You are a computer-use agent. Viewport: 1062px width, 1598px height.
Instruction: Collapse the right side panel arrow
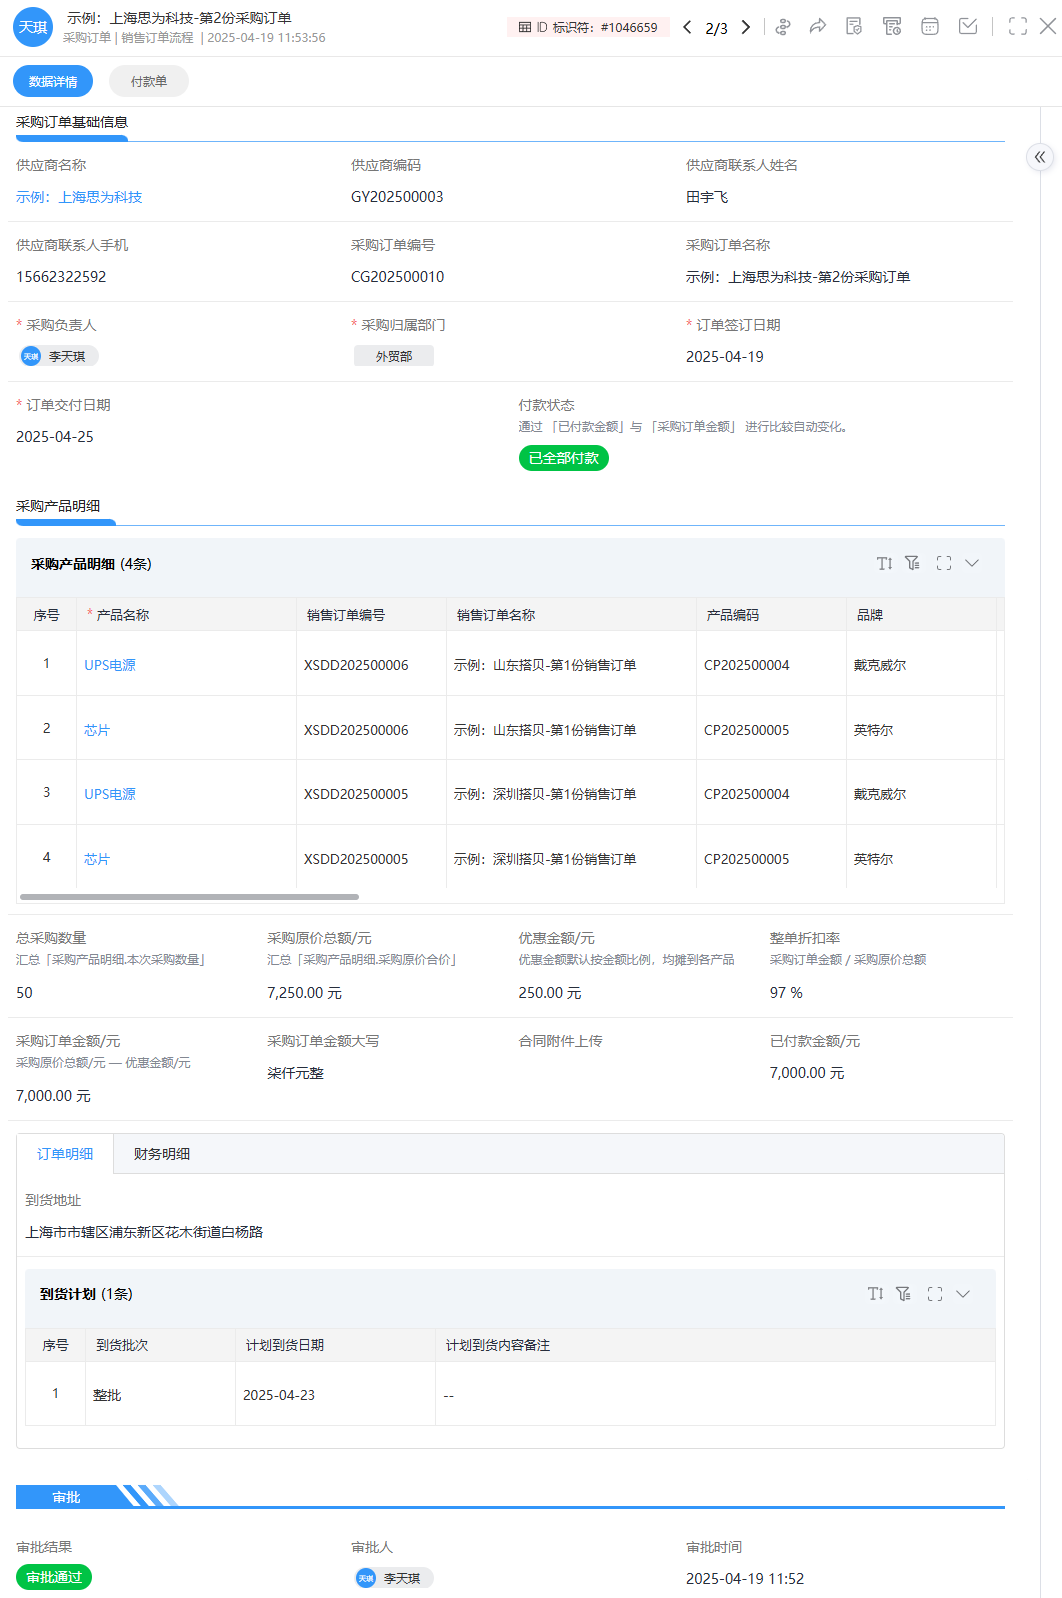point(1040,157)
